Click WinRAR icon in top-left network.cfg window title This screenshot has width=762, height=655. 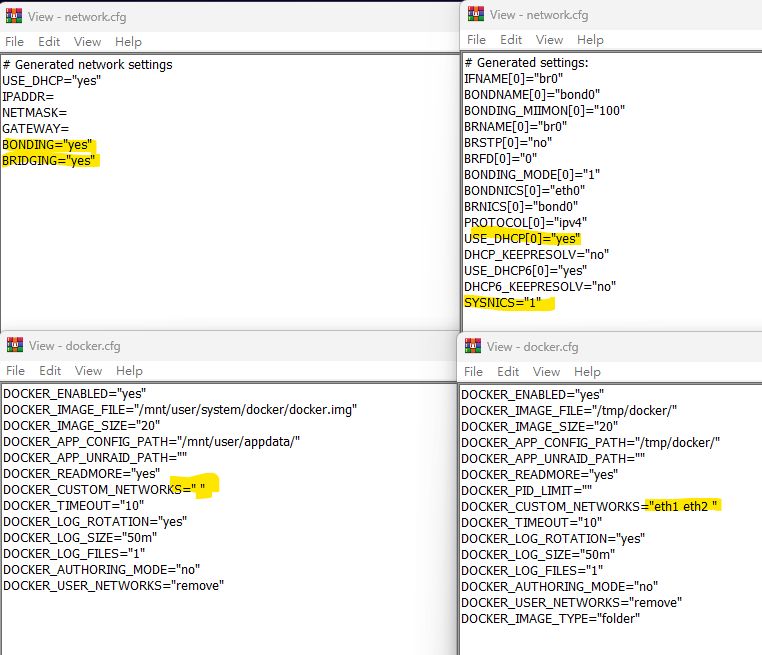(14, 16)
